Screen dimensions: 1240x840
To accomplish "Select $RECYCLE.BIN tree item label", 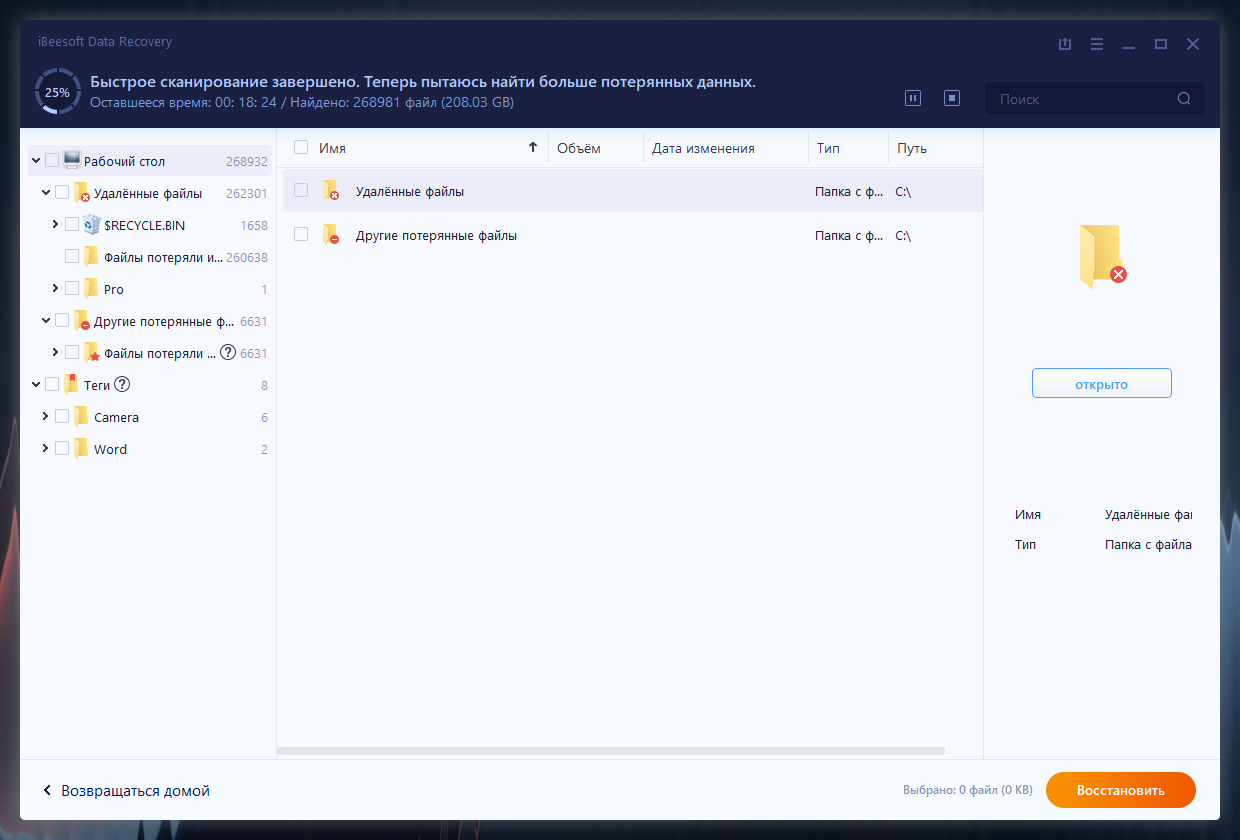I will coord(144,225).
